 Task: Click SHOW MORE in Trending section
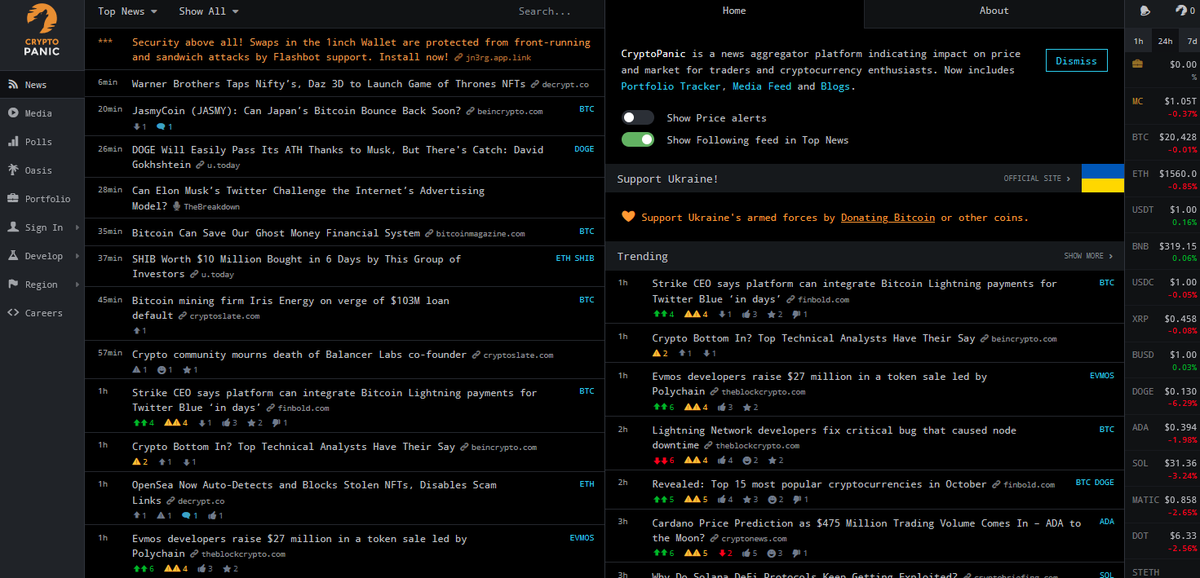(x=1088, y=256)
